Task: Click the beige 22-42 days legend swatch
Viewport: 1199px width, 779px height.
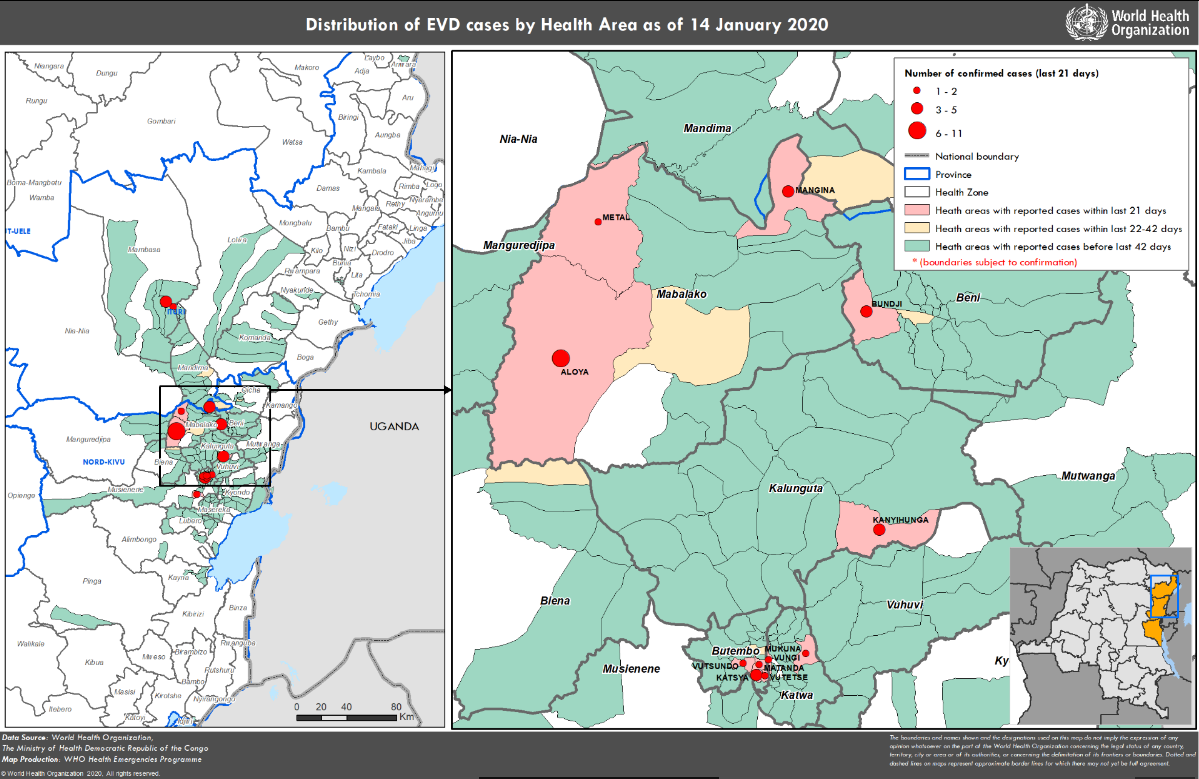Action: point(916,229)
